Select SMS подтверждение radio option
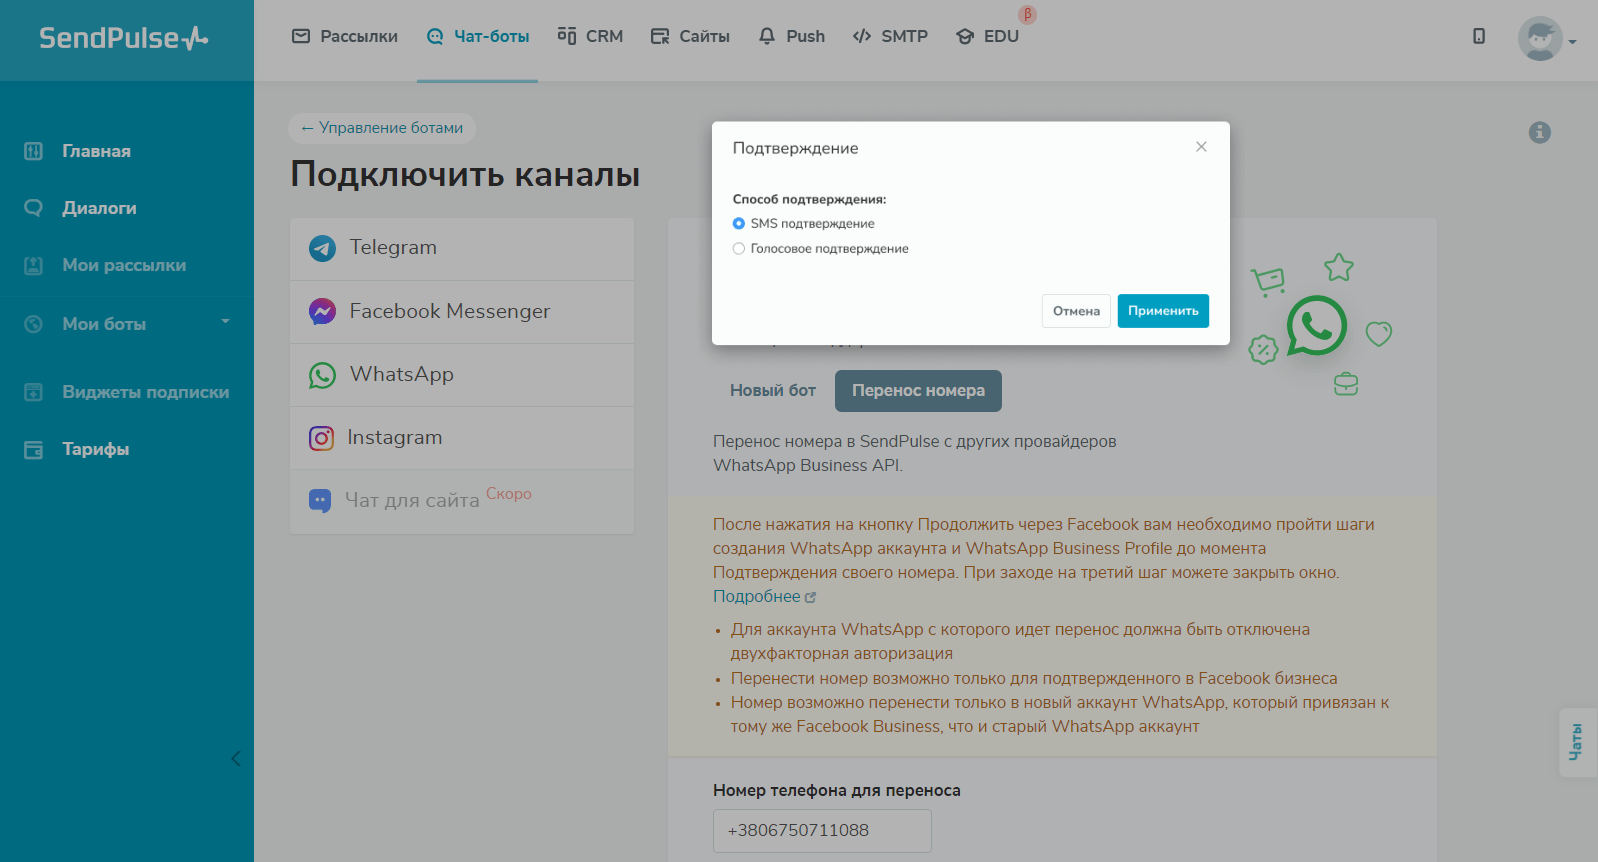This screenshot has height=862, width=1598. (739, 224)
